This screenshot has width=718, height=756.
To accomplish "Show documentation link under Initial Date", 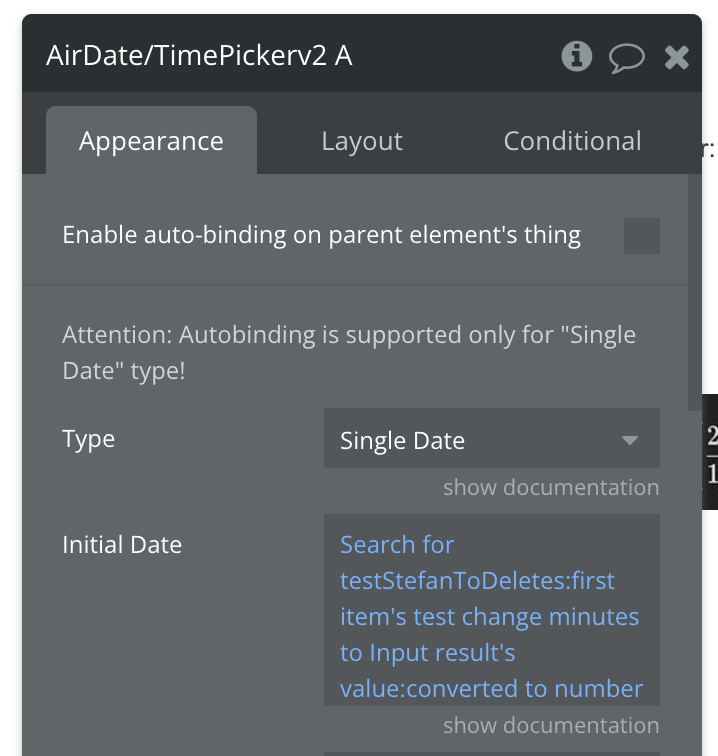I will click(551, 725).
